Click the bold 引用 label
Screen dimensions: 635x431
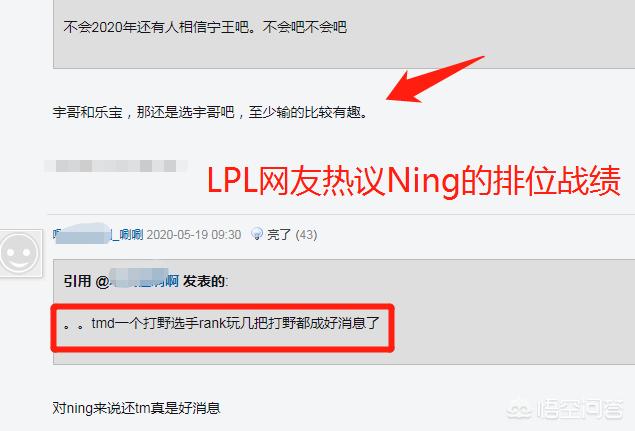pyautogui.click(x=77, y=281)
